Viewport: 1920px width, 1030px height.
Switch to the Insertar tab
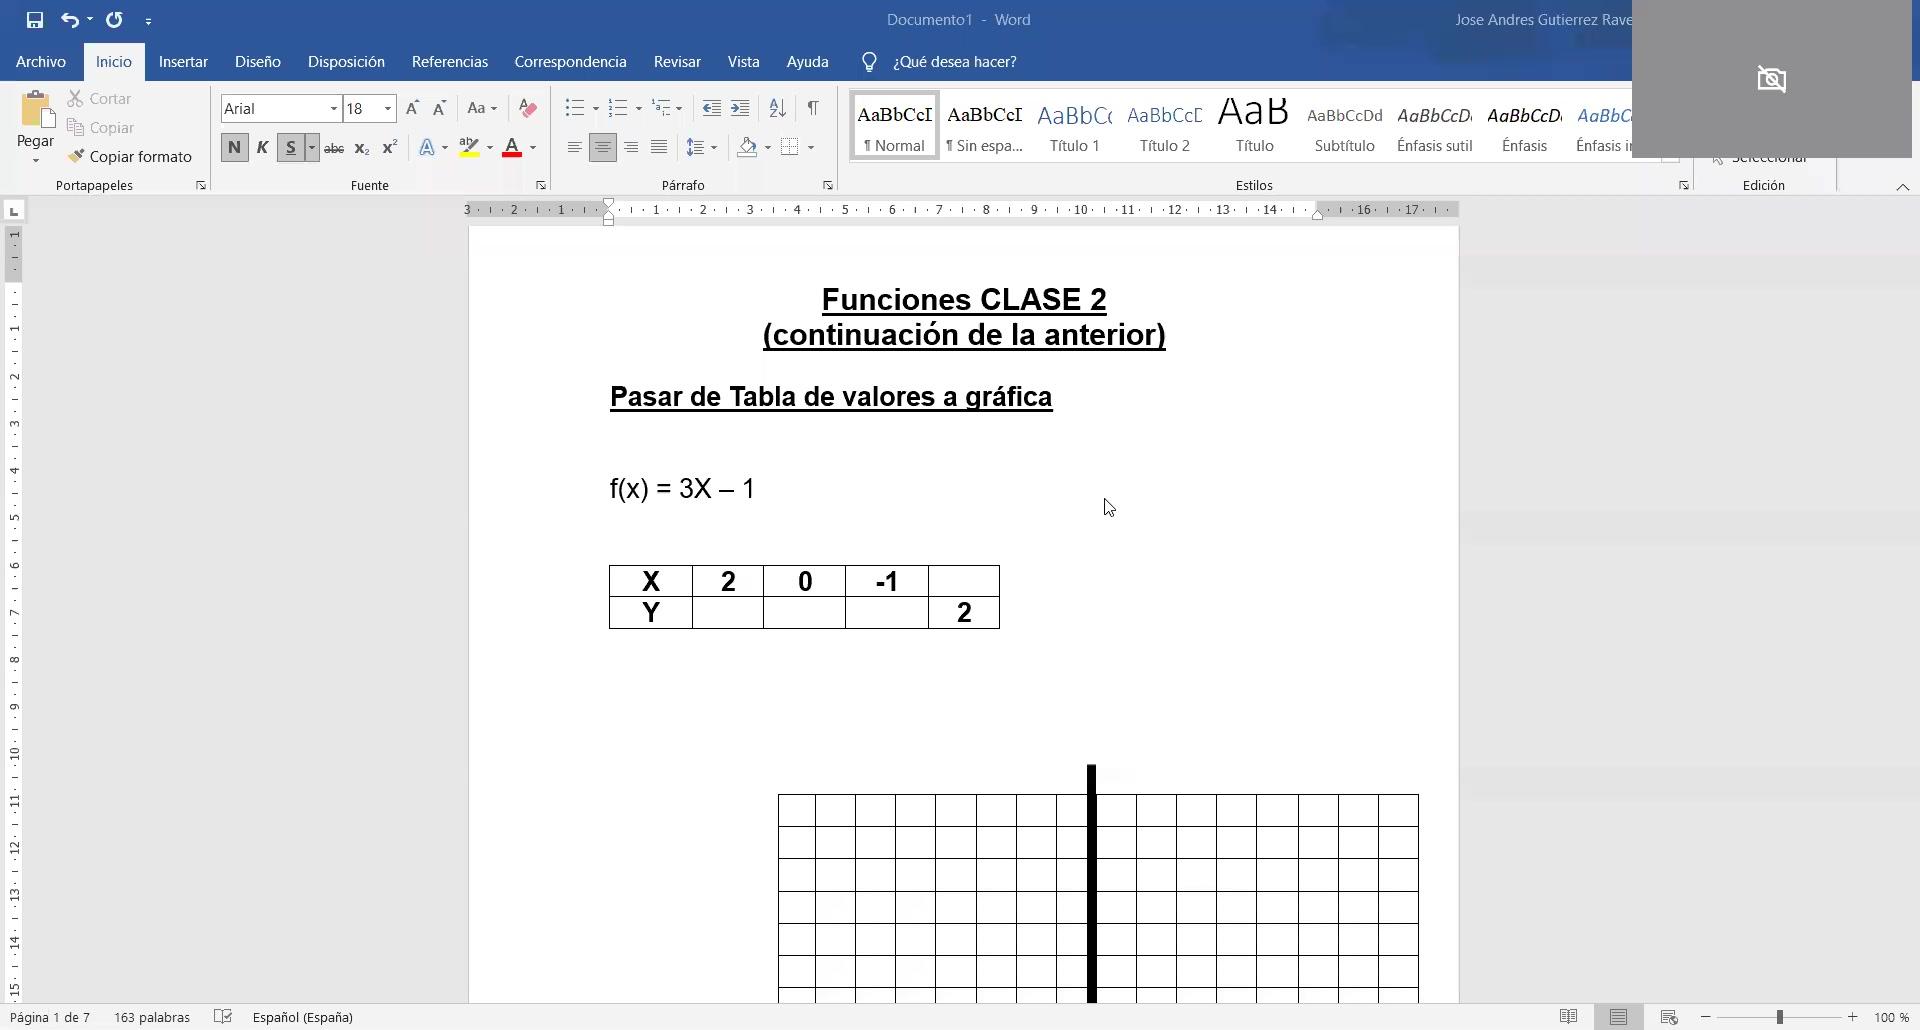183,62
